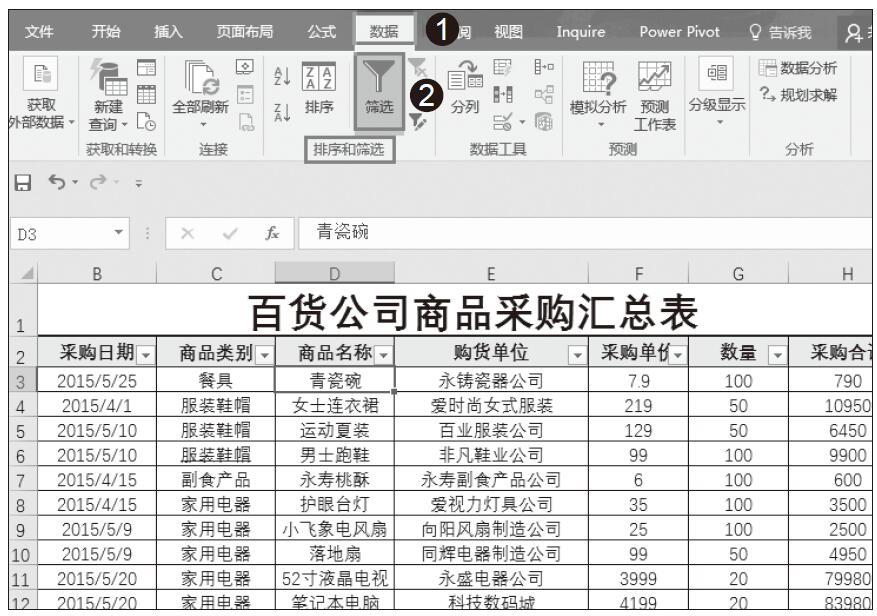Open the 购货单位 column filter arrow
Screen dimensions: 877x616
coord(576,353)
